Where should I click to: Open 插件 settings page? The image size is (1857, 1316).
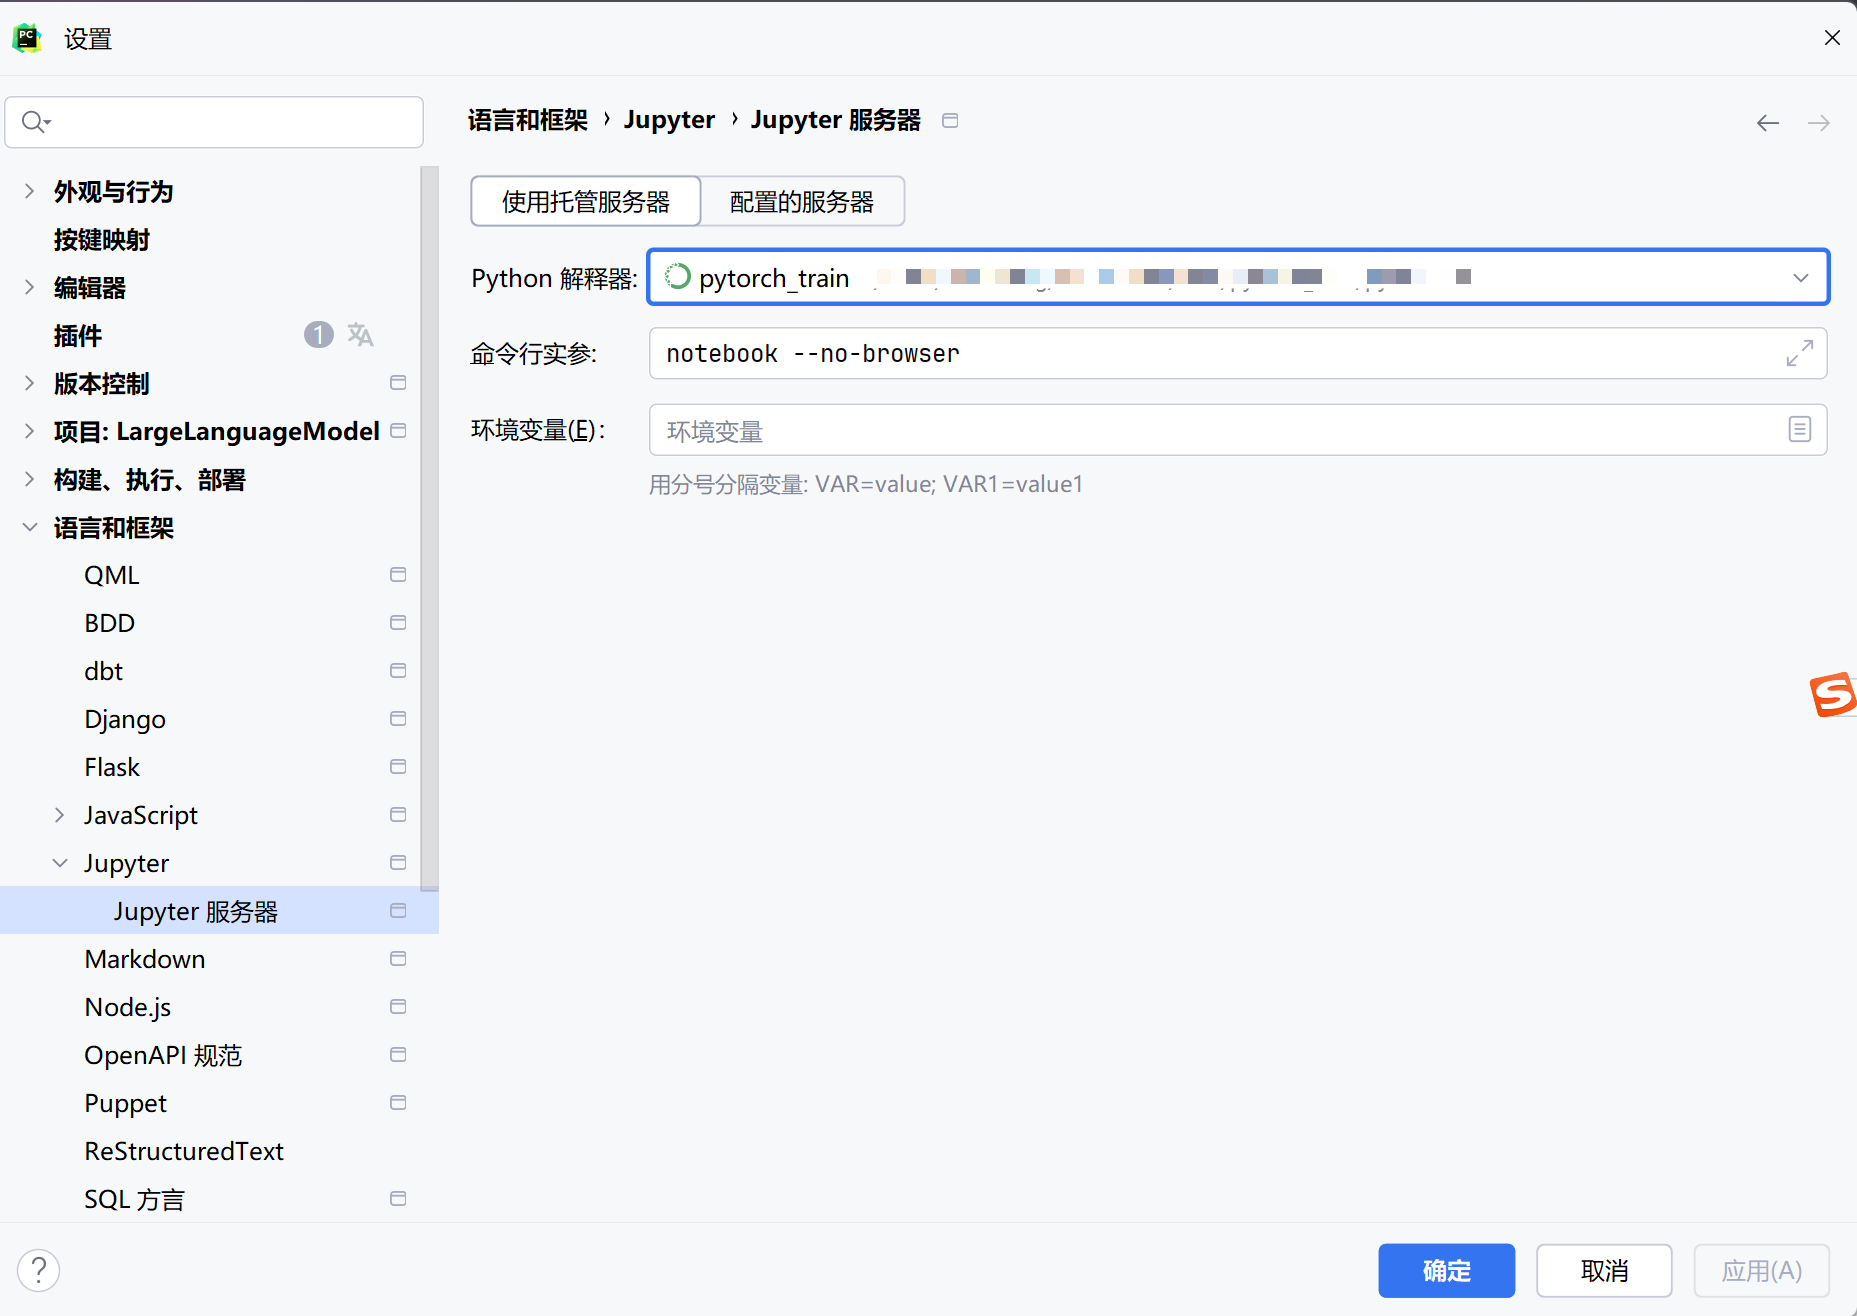[x=78, y=335]
